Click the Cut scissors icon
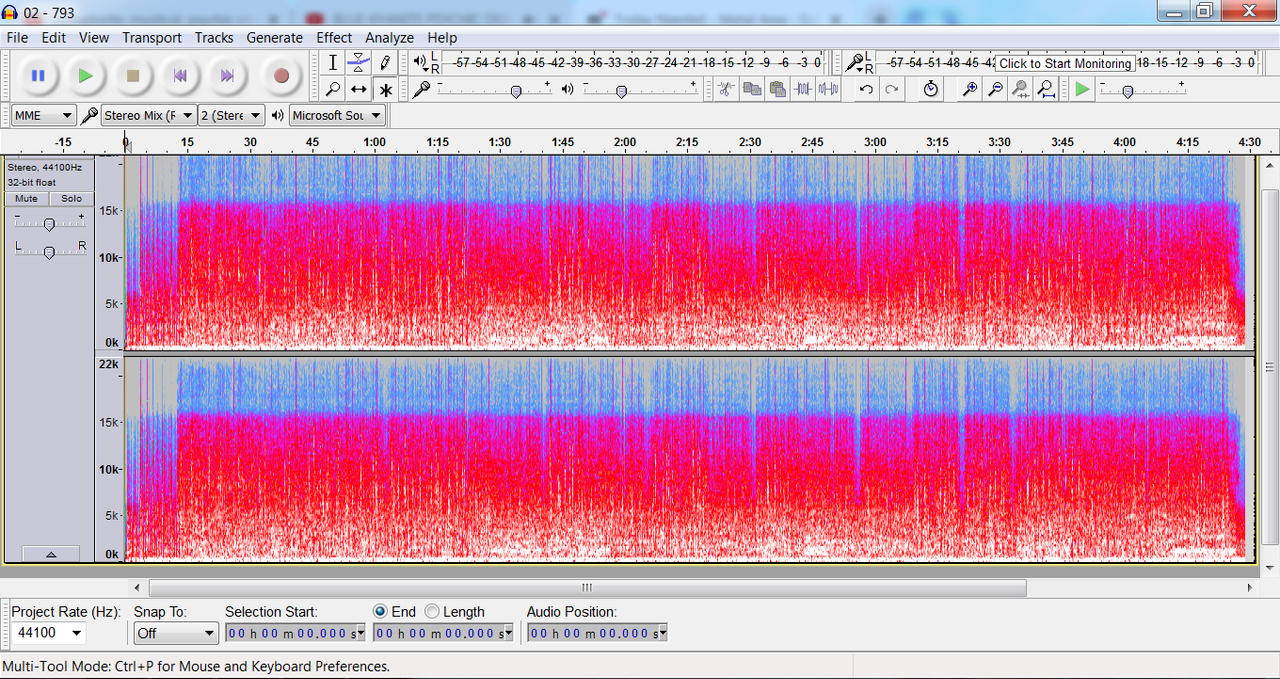This screenshot has height=679, width=1280. [x=726, y=89]
